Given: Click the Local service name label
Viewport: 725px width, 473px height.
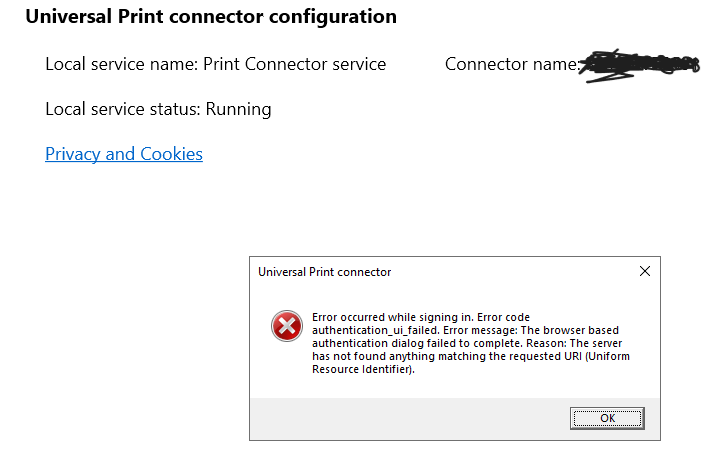Looking at the screenshot, I should [121, 64].
